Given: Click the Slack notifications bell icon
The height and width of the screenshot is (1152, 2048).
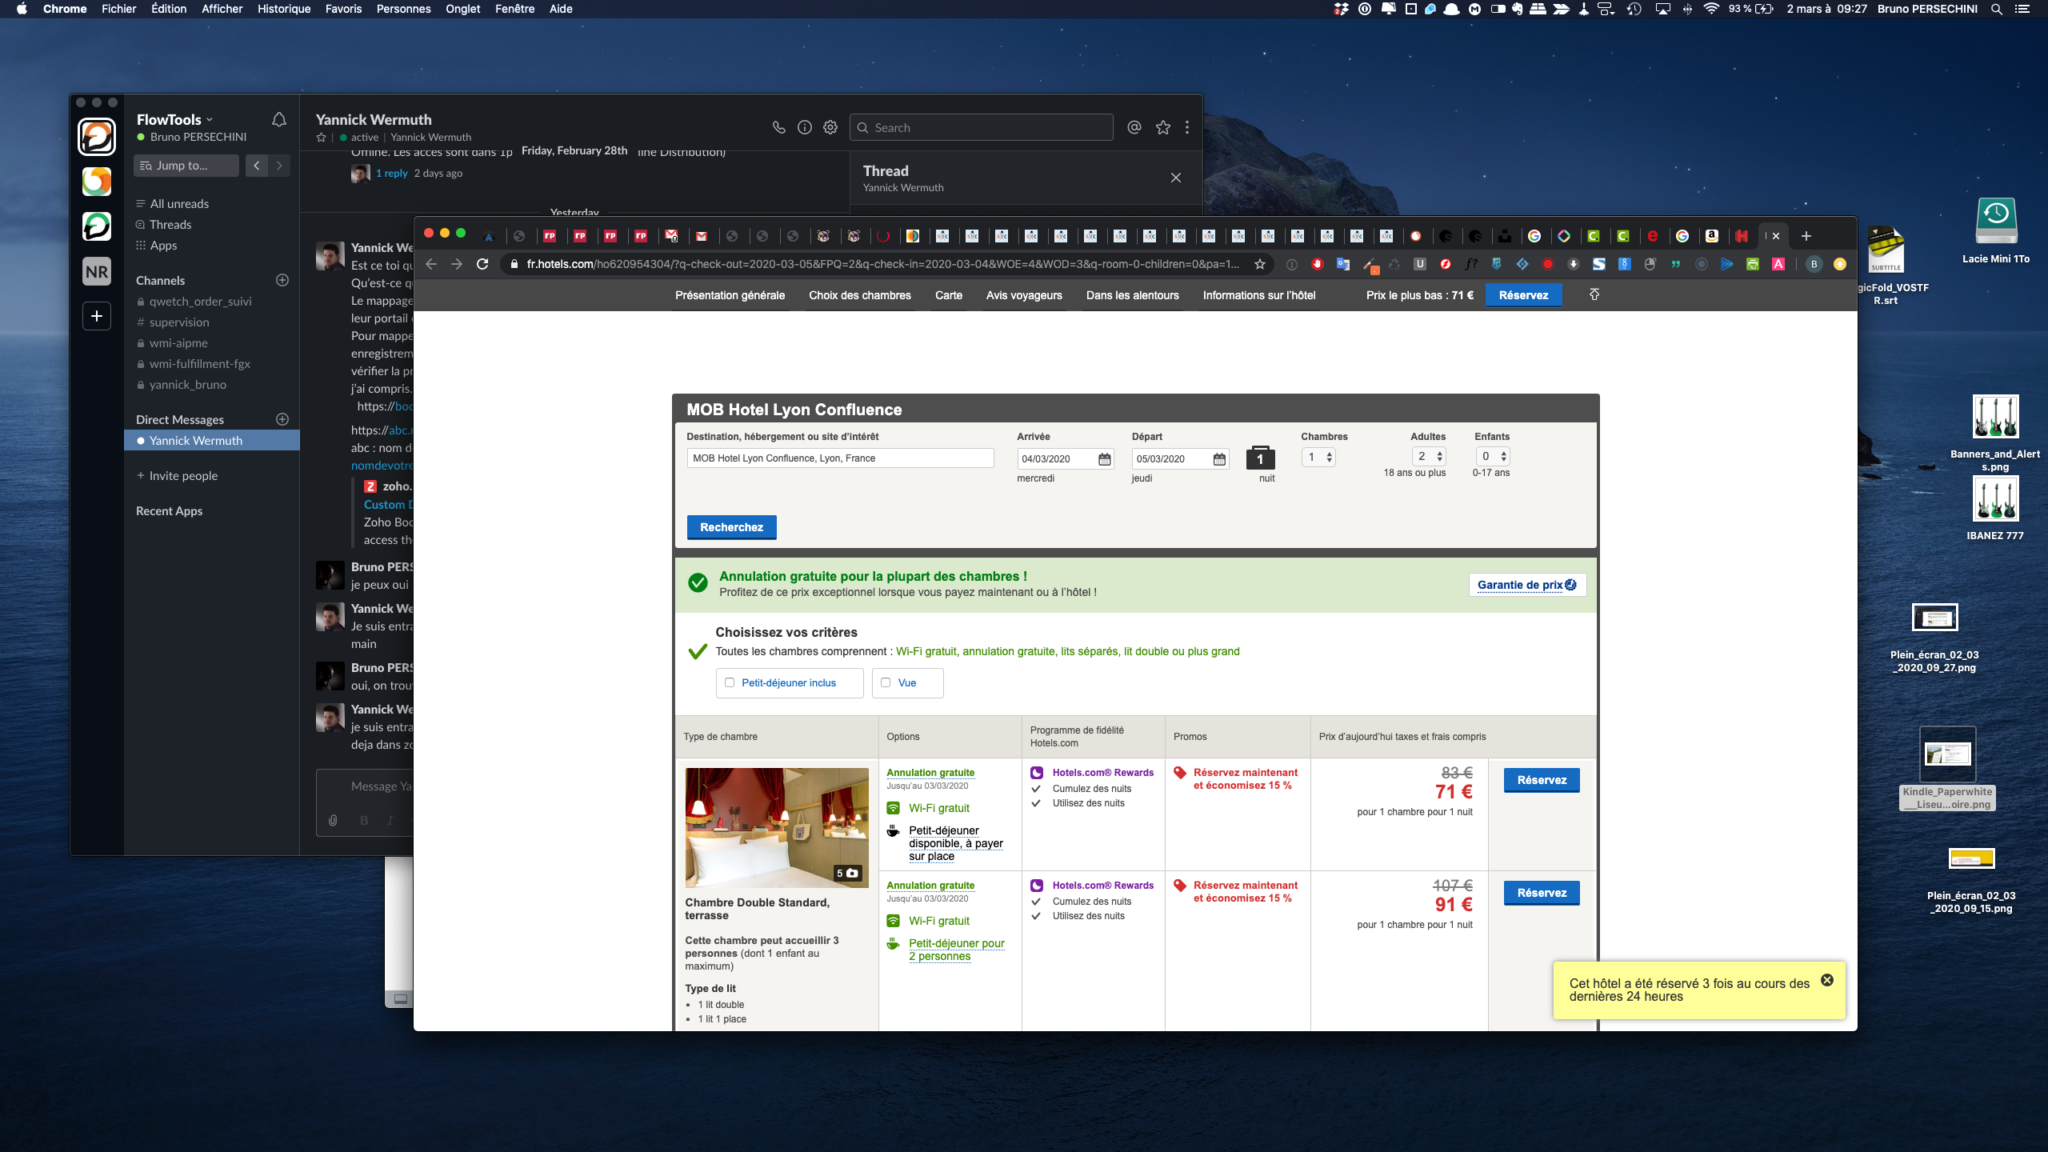Looking at the screenshot, I should click(279, 120).
